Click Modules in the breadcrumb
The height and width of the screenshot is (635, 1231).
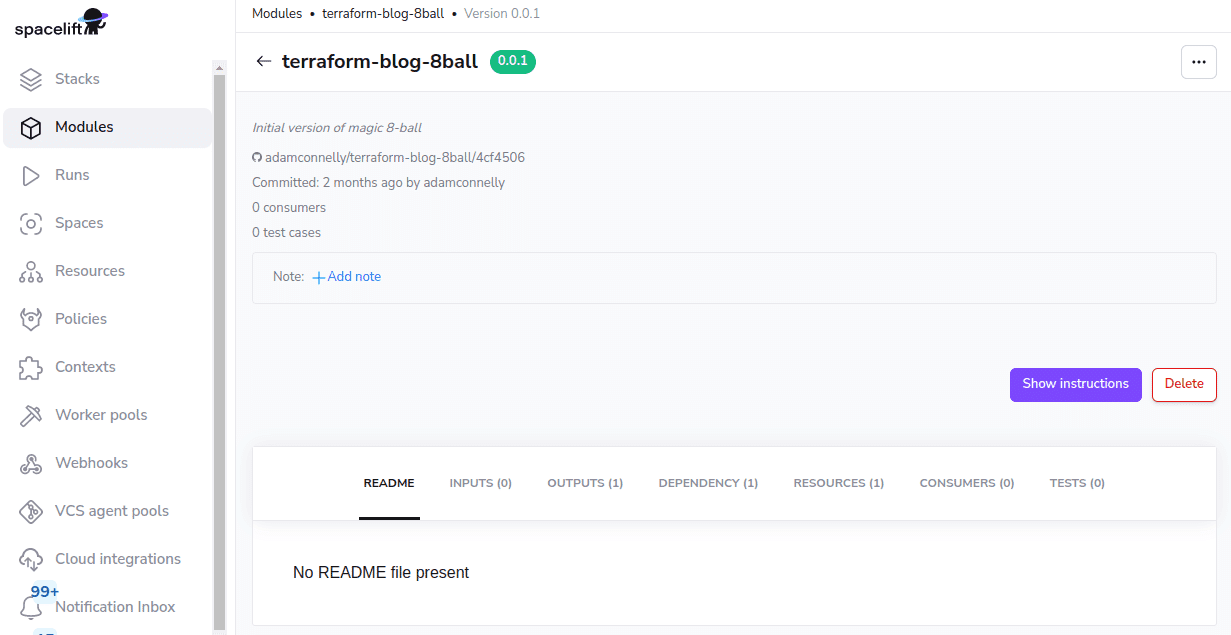pyautogui.click(x=277, y=14)
